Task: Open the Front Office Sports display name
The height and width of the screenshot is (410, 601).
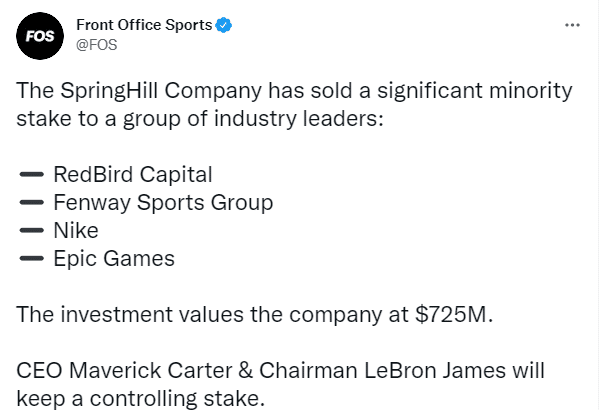Action: click(x=144, y=26)
